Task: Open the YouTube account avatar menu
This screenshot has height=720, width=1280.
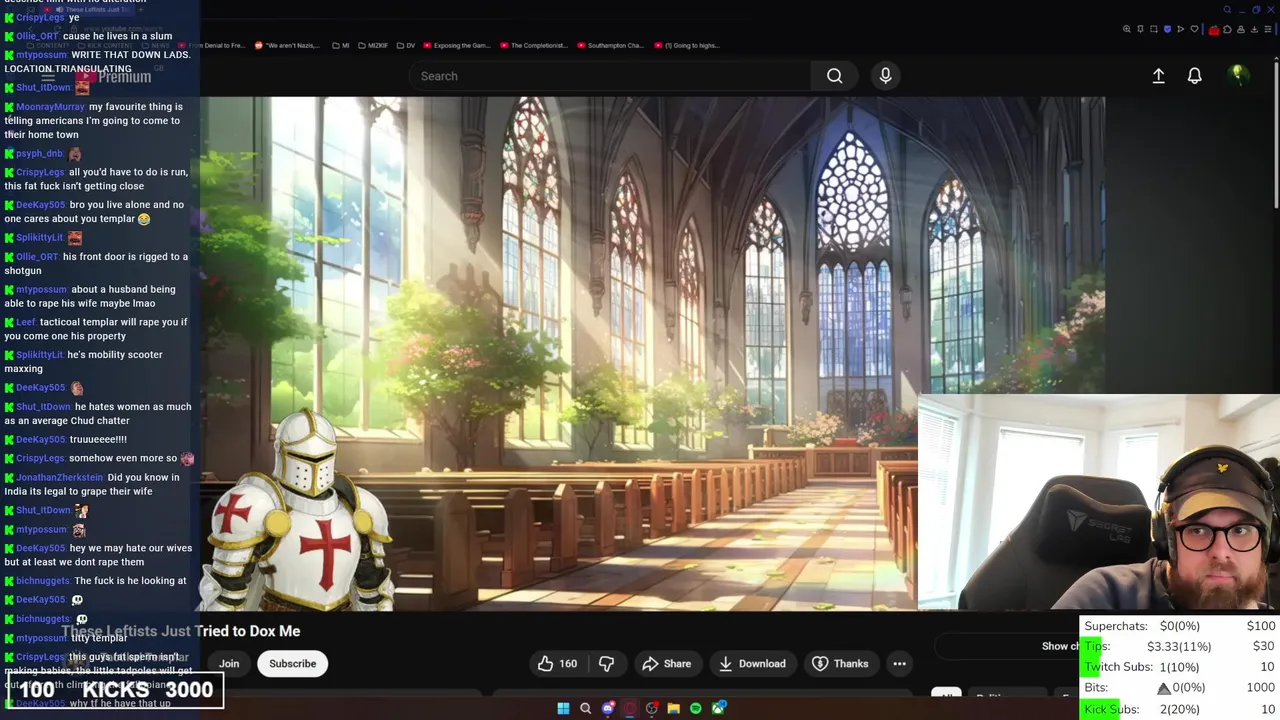Action: [x=1238, y=75]
